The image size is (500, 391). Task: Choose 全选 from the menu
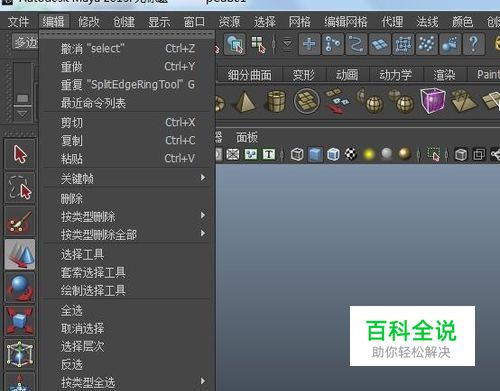pyautogui.click(x=128, y=311)
